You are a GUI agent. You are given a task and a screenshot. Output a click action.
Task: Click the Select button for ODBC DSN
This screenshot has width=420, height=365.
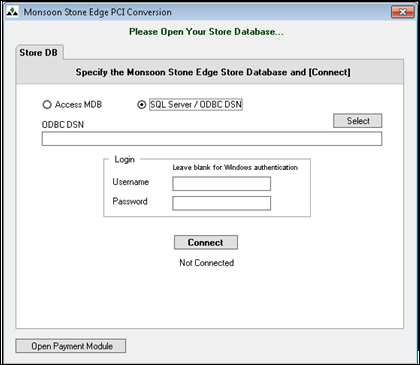click(x=358, y=121)
